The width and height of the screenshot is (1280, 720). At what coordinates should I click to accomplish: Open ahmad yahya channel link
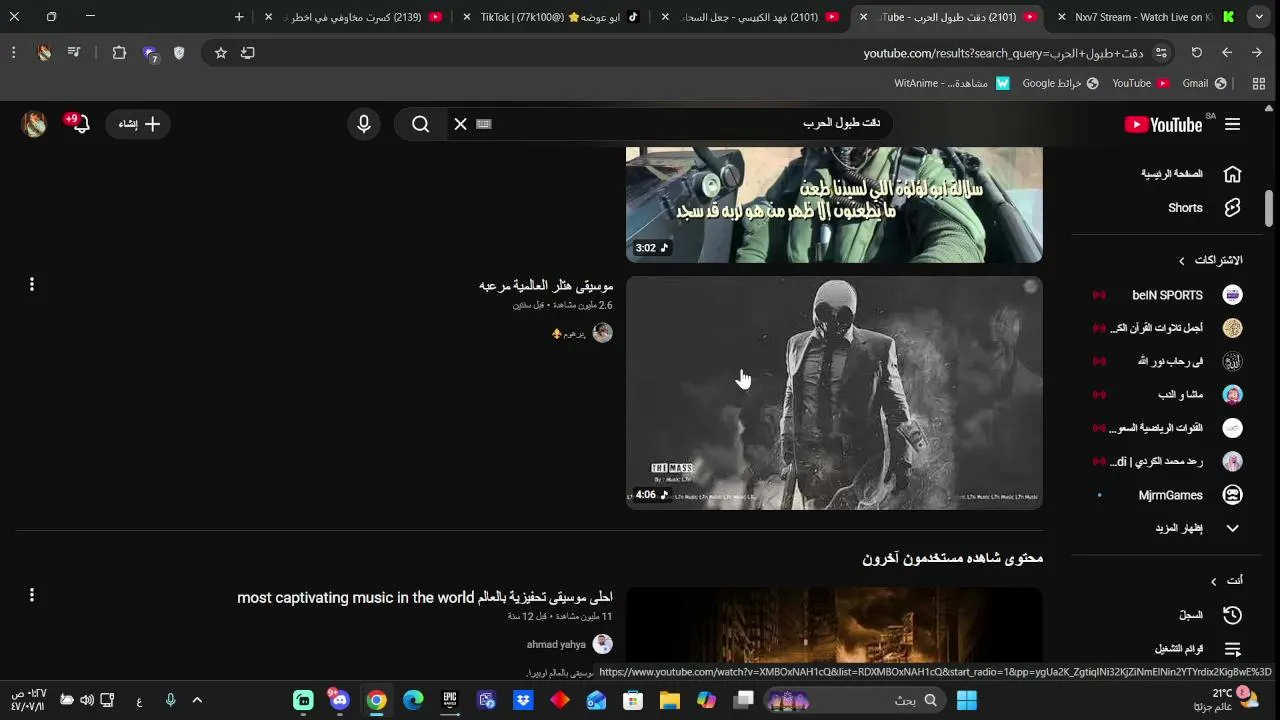556,645
